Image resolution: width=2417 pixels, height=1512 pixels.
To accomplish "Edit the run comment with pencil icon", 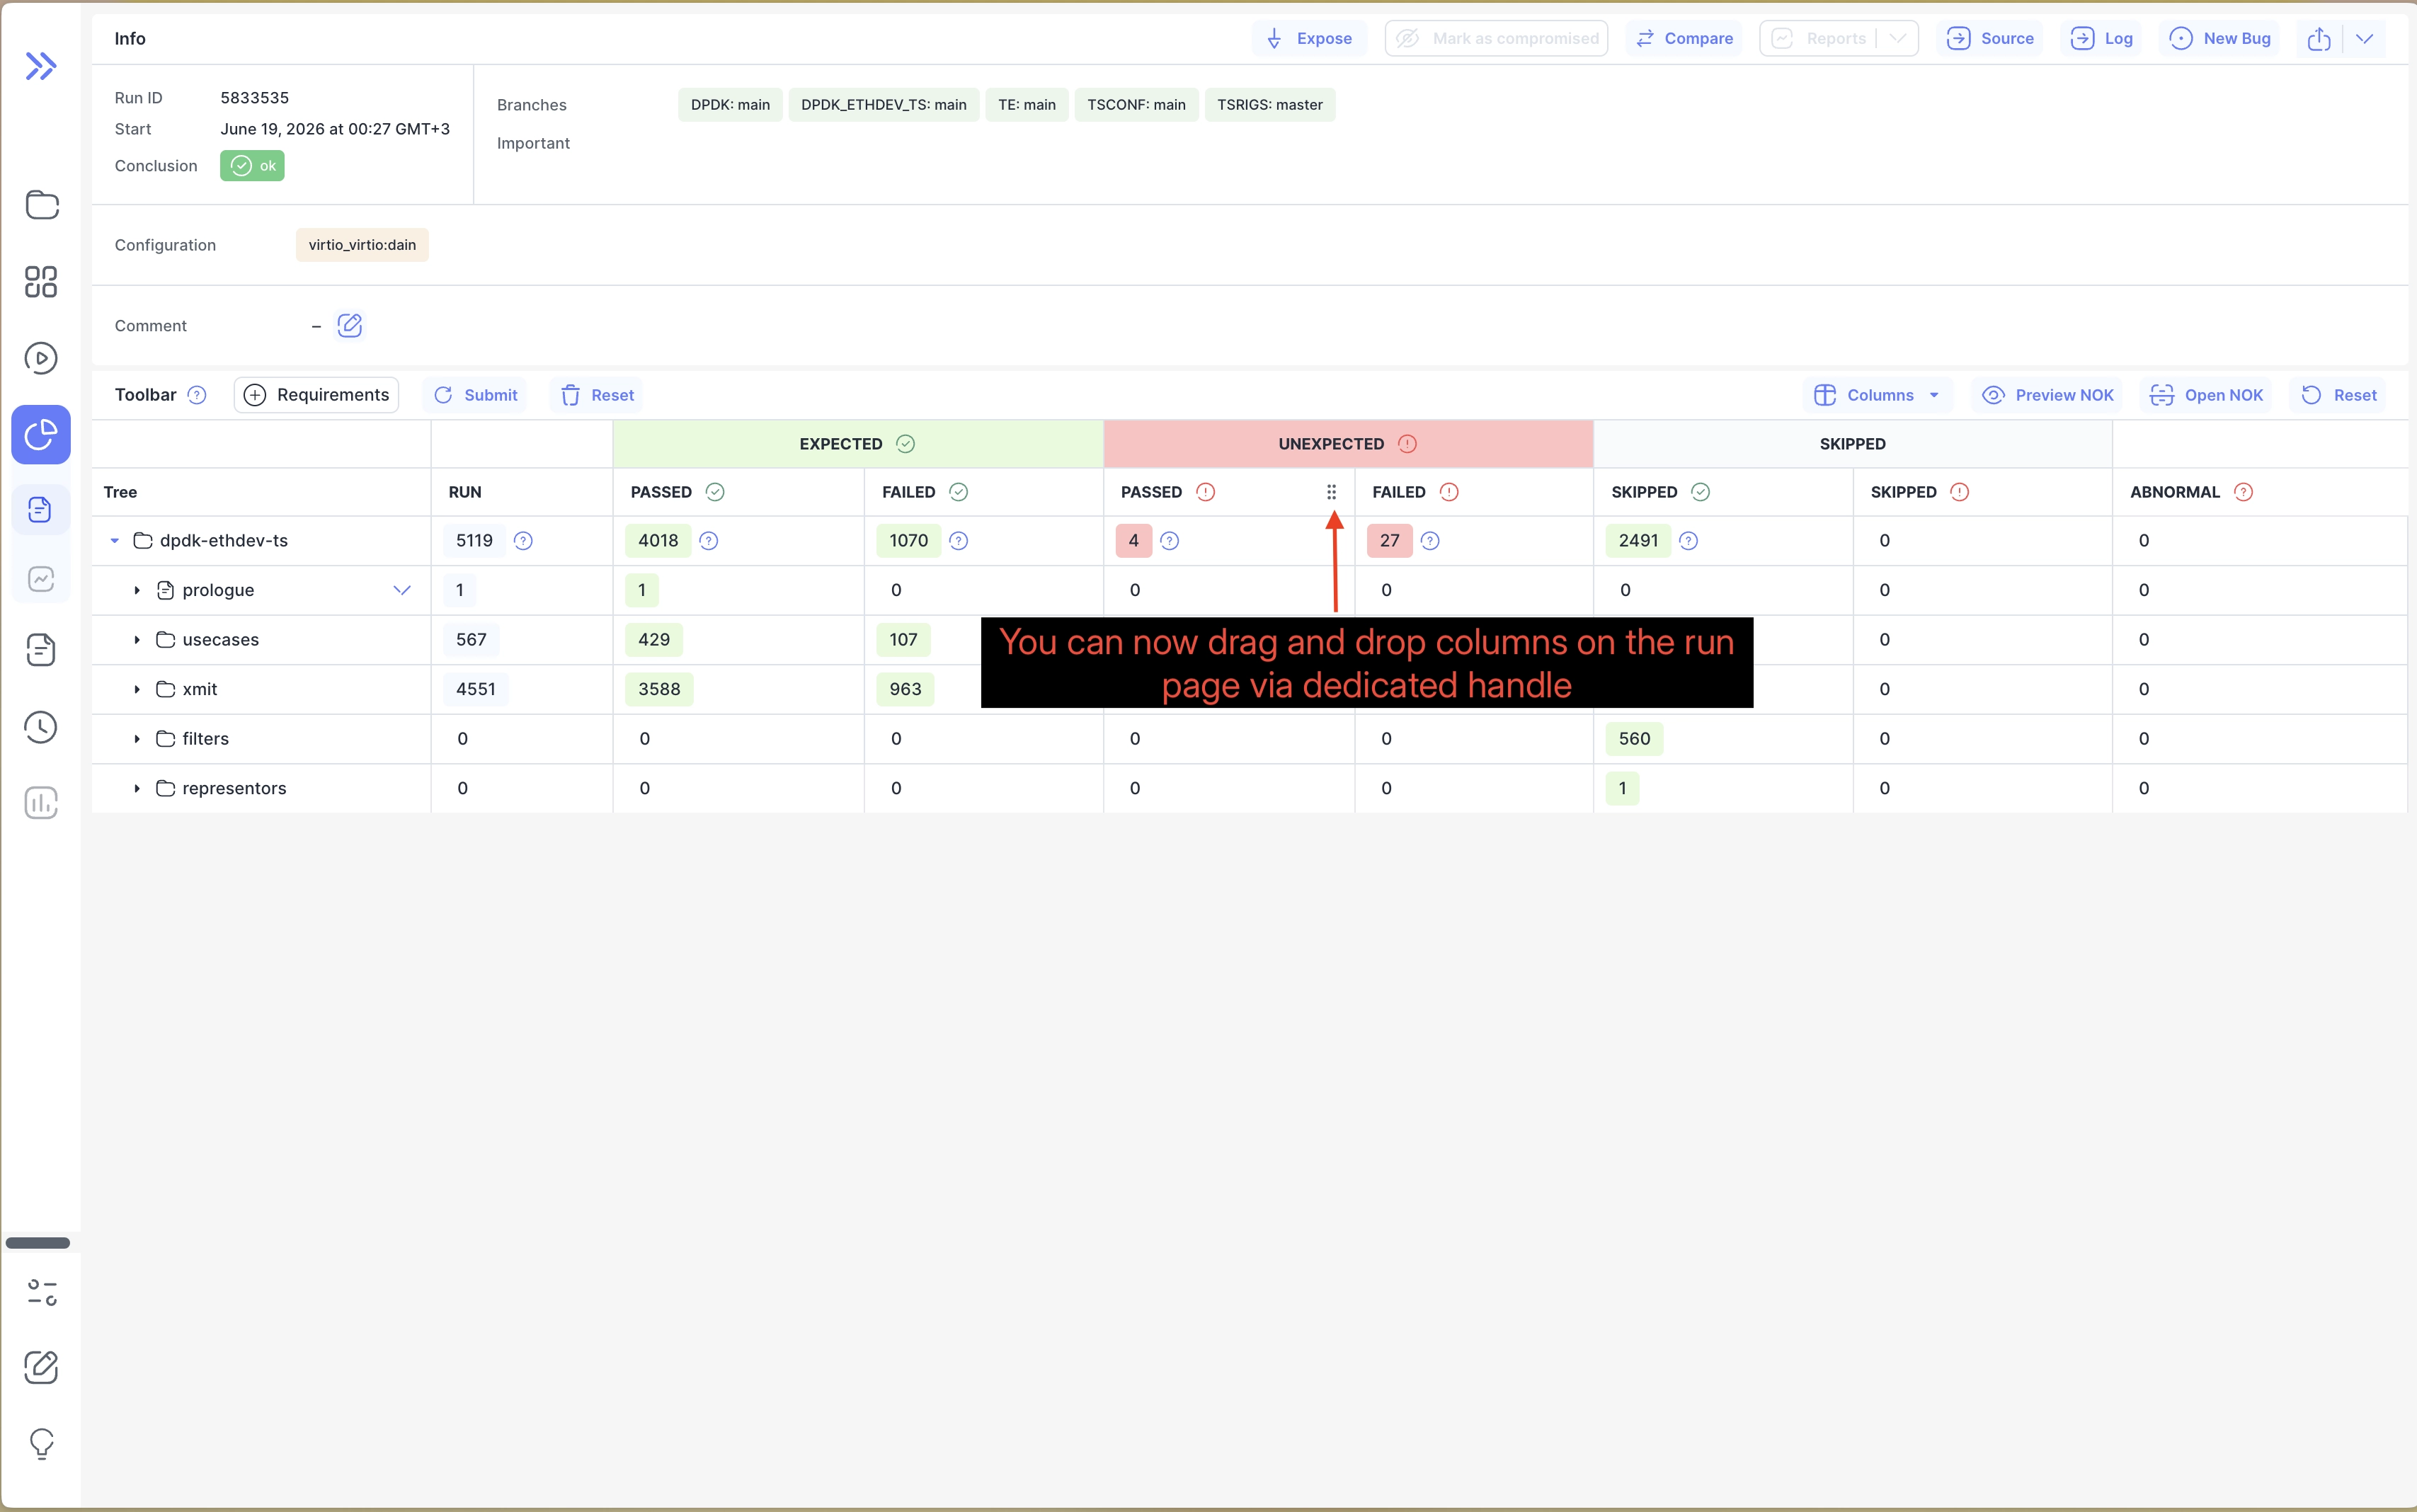I will 349,325.
